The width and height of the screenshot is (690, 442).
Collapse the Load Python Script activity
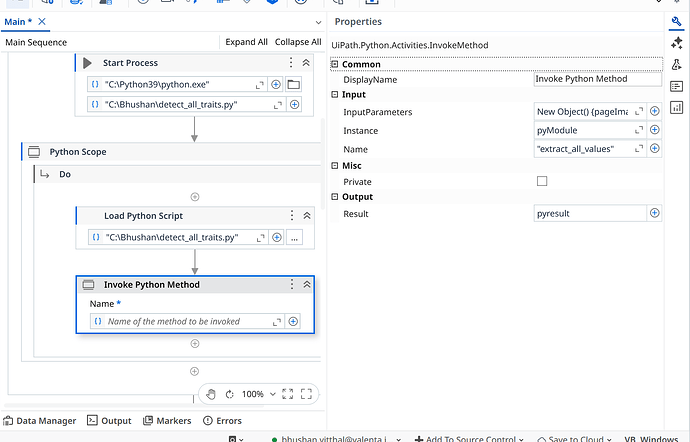pyautogui.click(x=307, y=215)
